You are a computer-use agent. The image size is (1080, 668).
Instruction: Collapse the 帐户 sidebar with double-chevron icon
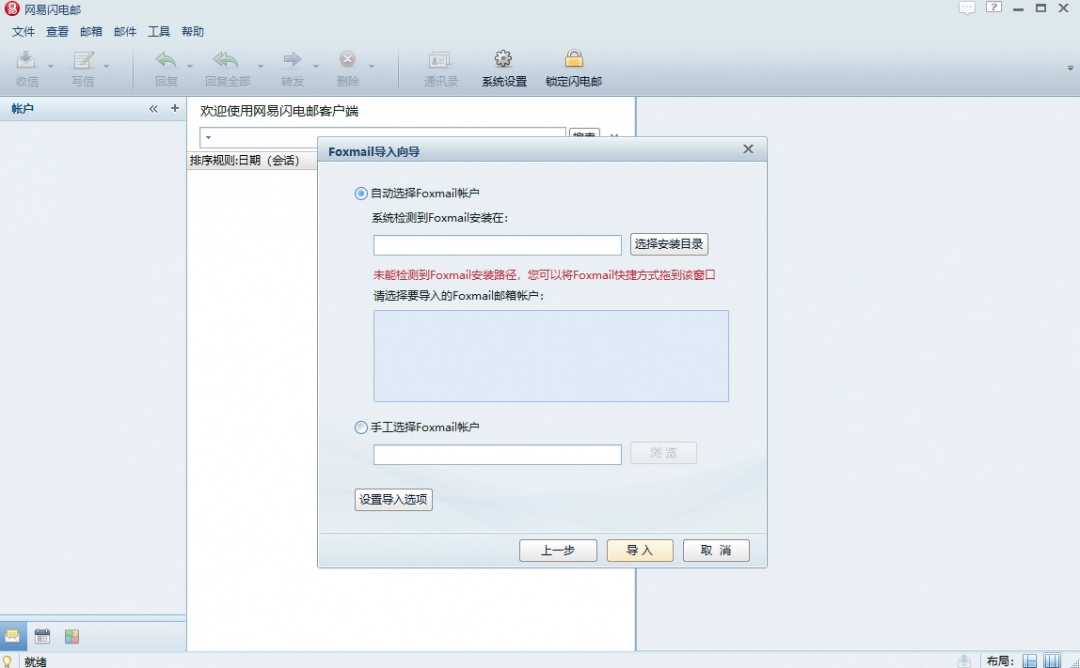(153, 109)
